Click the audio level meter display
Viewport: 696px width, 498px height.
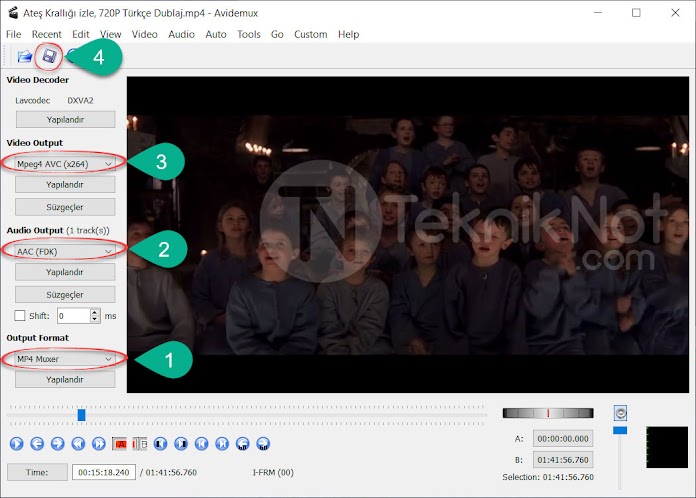coord(667,447)
